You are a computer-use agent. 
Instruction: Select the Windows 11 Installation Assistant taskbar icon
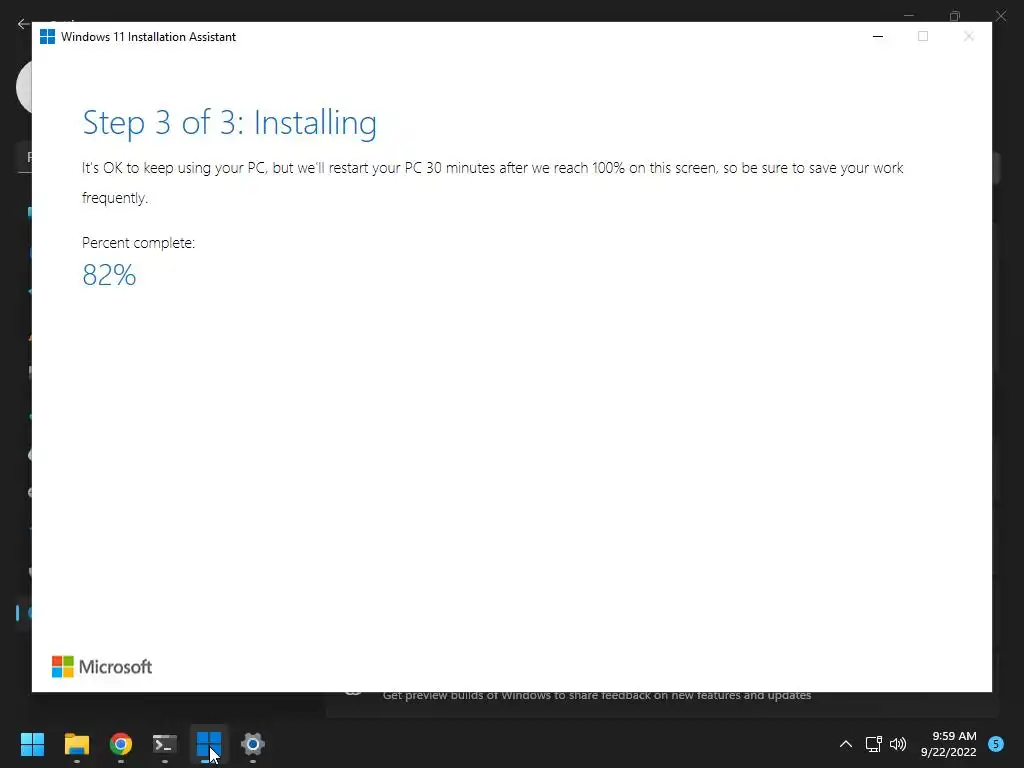209,744
